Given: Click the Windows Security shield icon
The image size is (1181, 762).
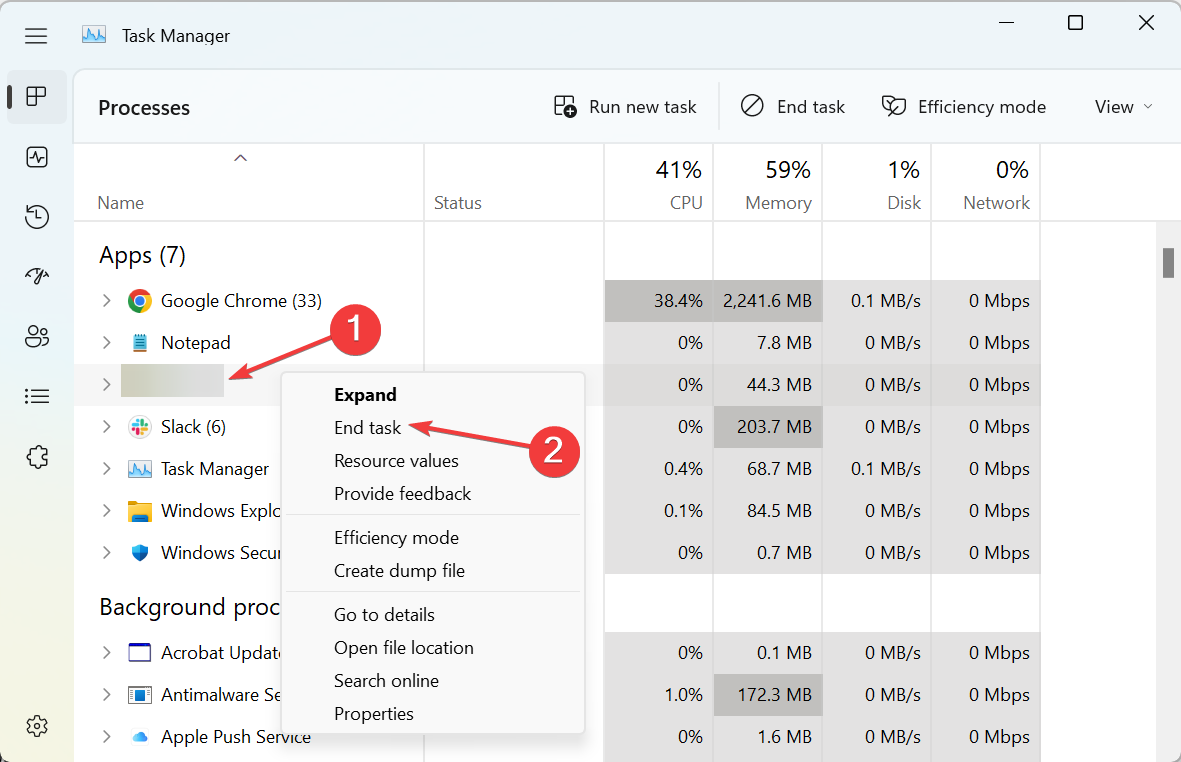Looking at the screenshot, I should [139, 553].
